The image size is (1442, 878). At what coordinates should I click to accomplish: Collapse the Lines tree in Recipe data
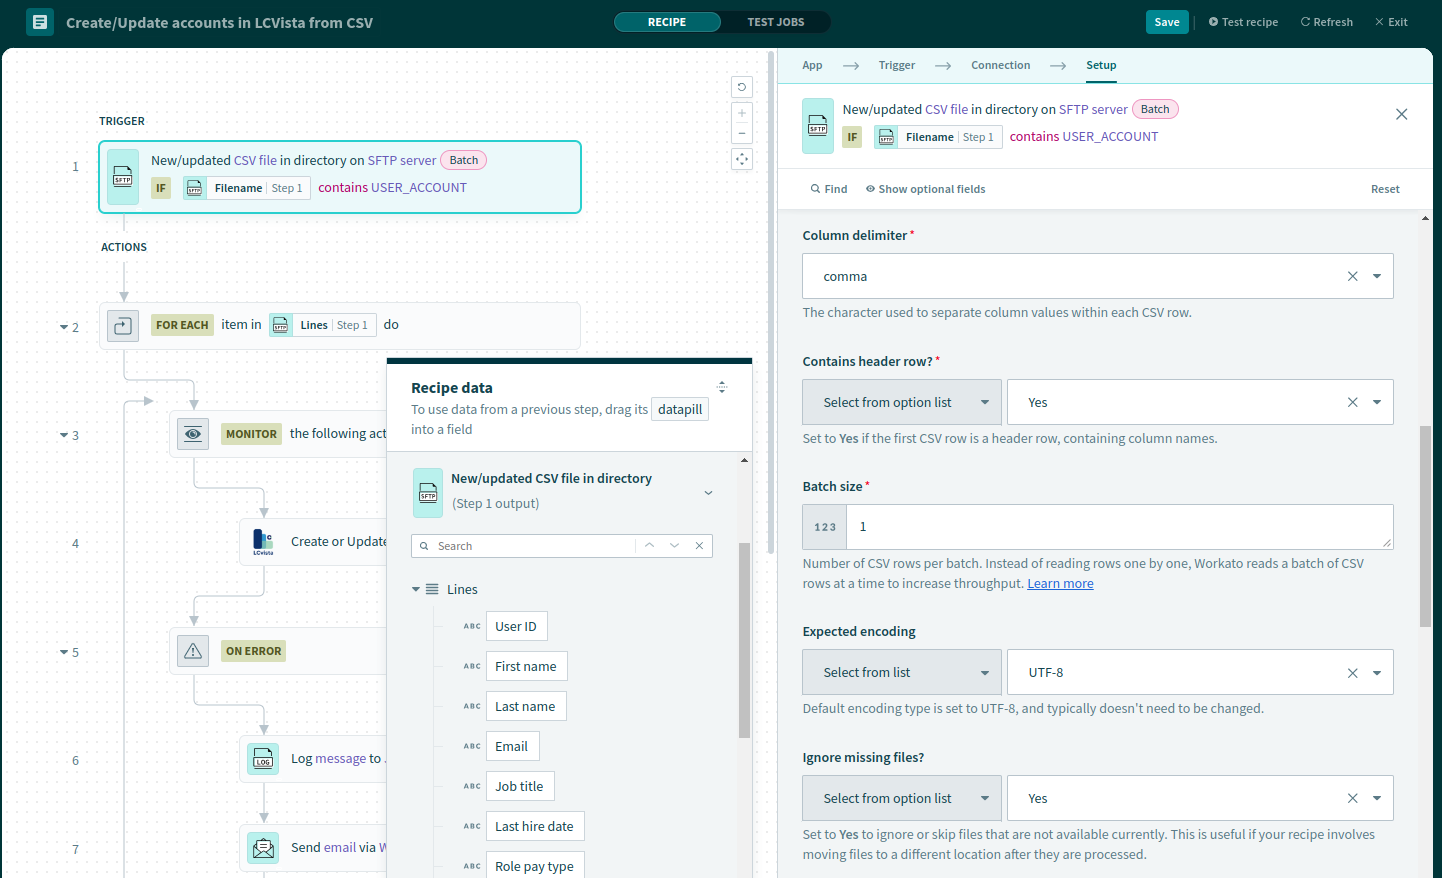(x=416, y=590)
